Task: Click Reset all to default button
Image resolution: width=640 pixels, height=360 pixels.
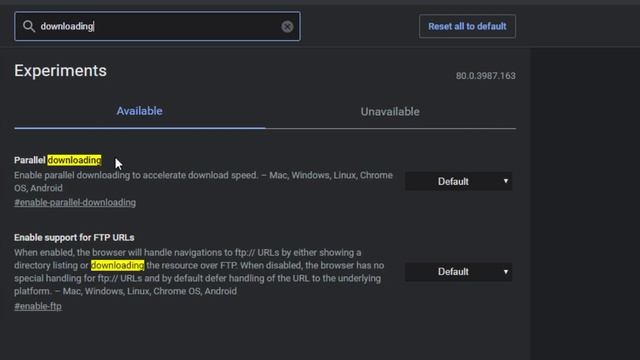Action: [467, 27]
